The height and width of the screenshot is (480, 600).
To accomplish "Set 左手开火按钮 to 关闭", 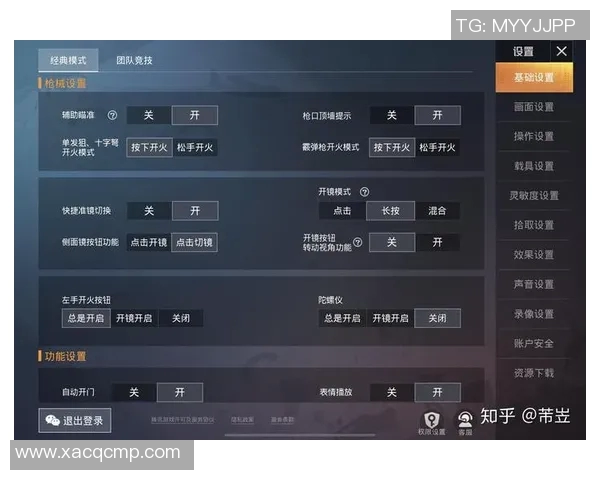I will coord(181,318).
